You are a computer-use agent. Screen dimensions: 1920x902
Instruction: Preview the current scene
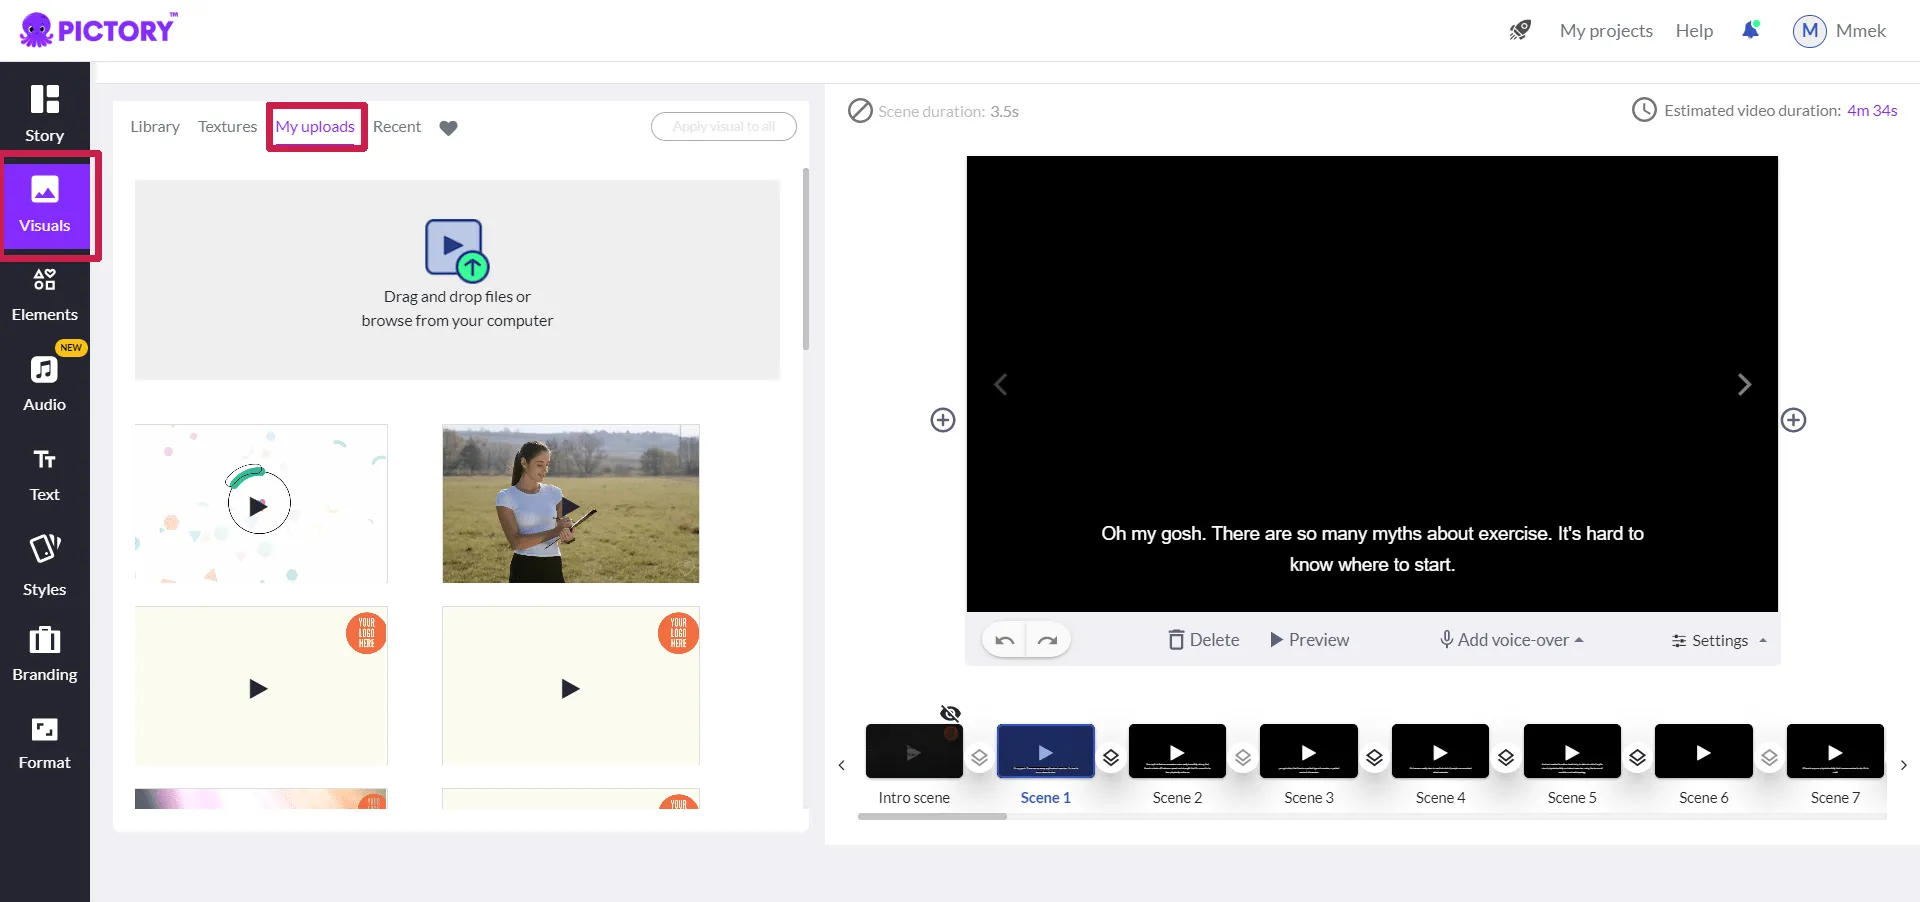click(x=1310, y=640)
